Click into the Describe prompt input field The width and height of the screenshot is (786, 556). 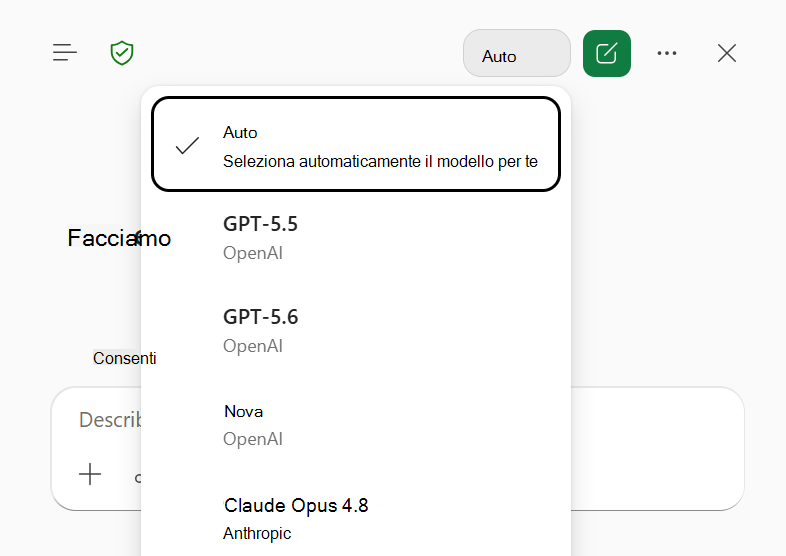click(x=110, y=420)
